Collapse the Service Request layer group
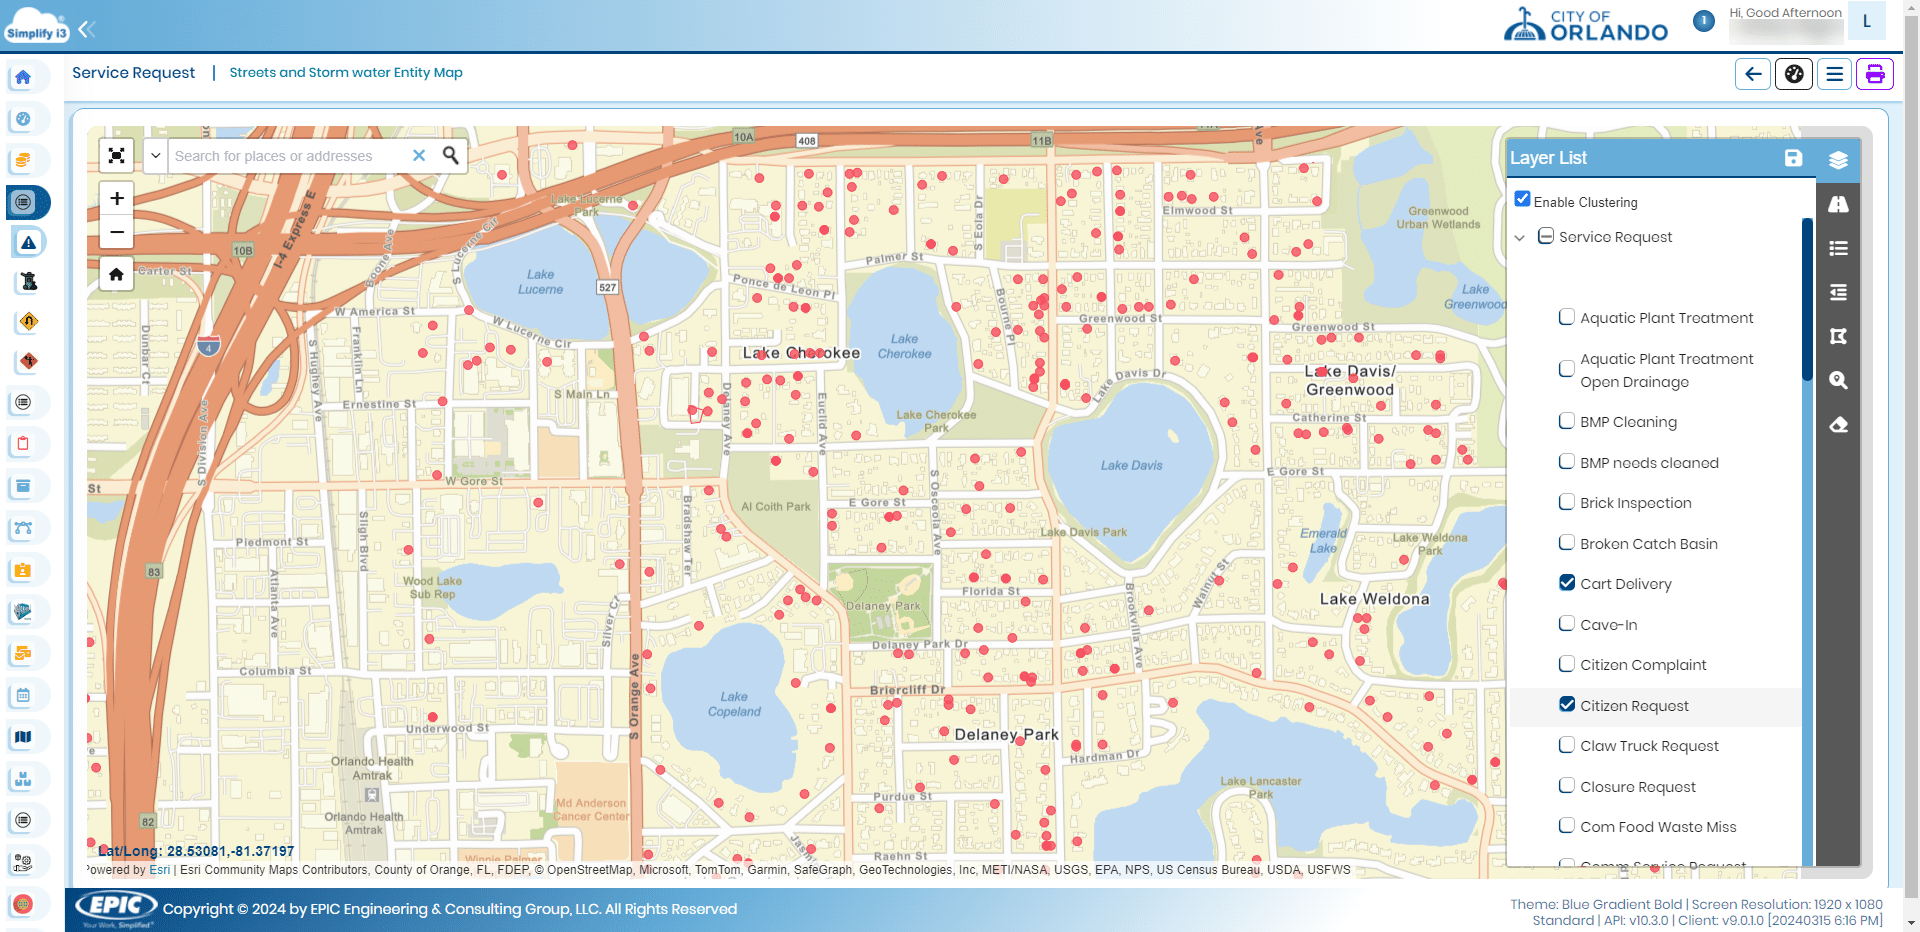 tap(1520, 238)
